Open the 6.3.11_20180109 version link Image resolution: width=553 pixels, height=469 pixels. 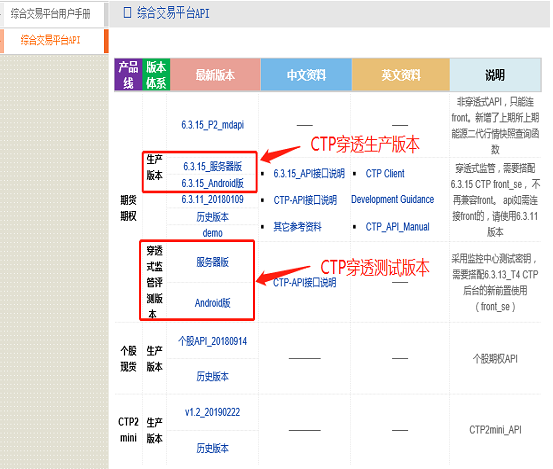pos(213,200)
